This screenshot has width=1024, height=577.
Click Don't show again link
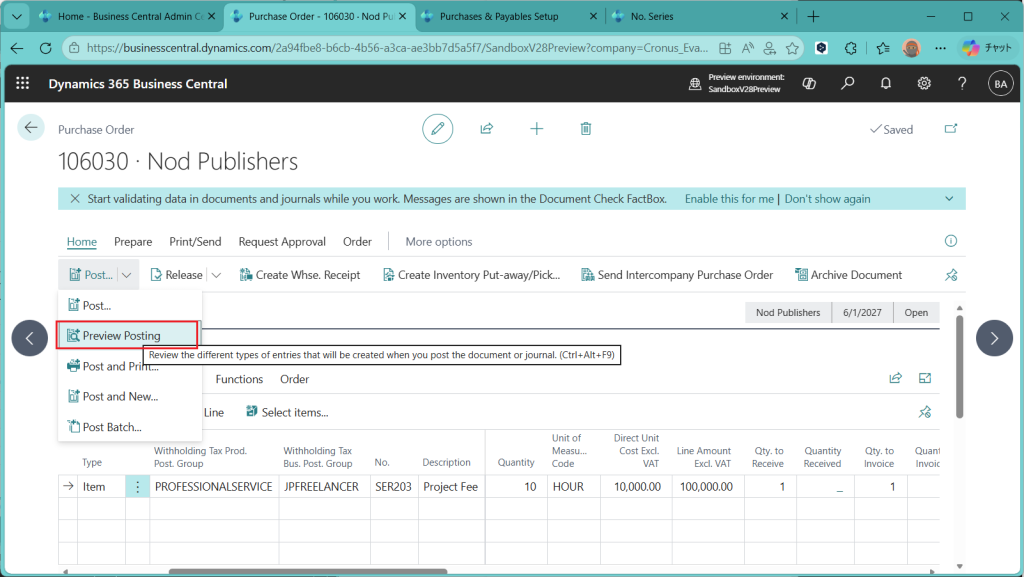point(827,199)
